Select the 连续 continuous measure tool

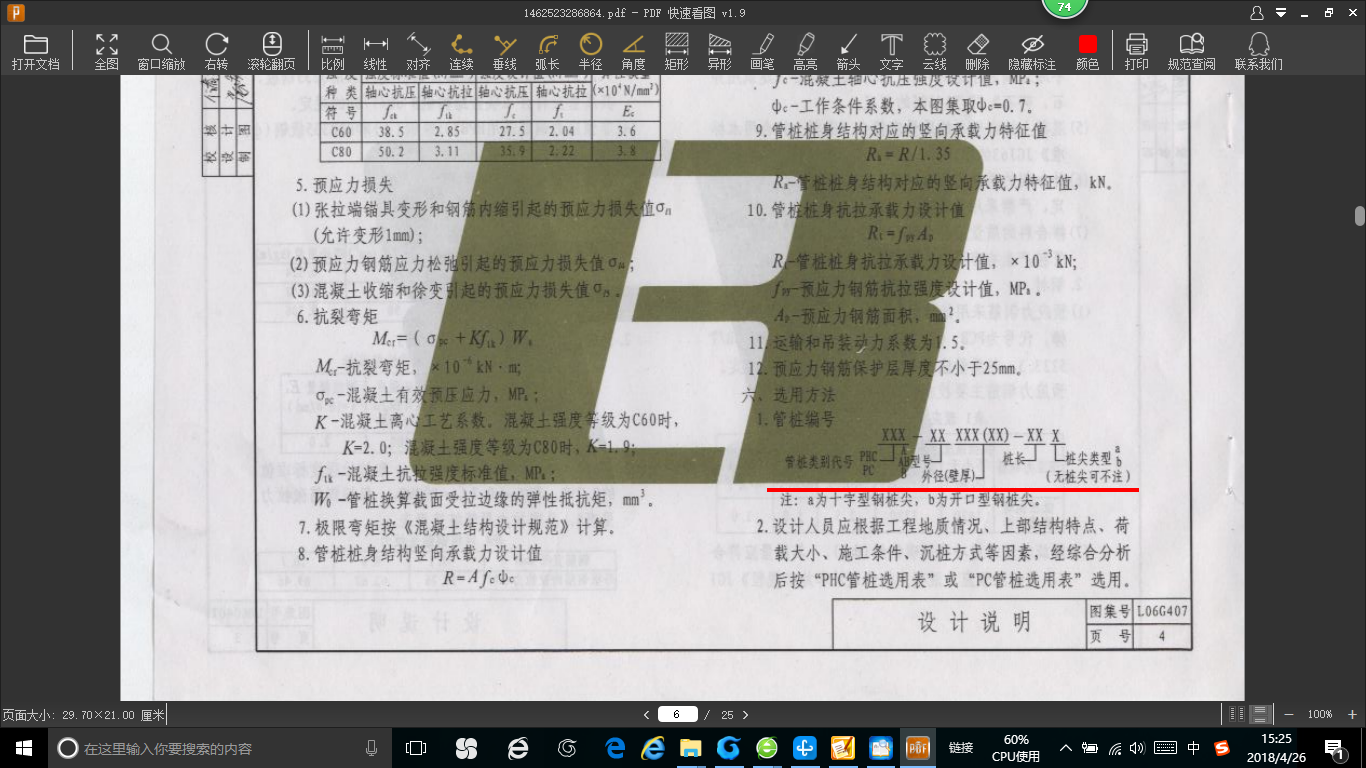coord(461,51)
